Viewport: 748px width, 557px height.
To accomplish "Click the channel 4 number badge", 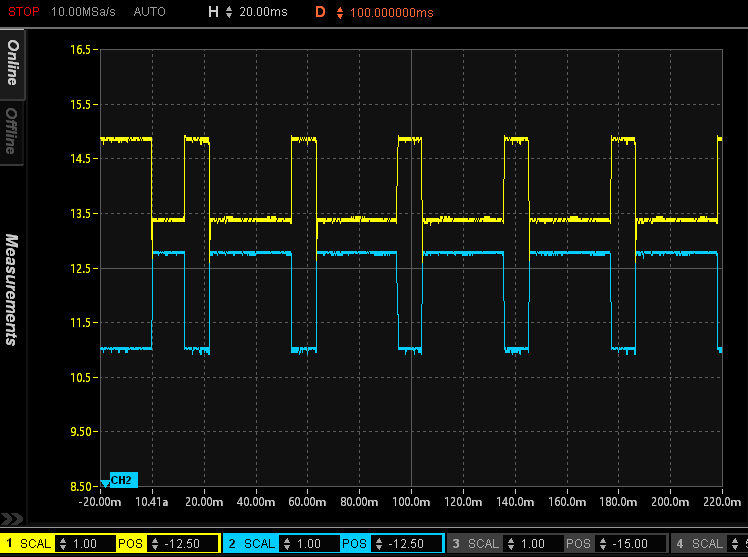I will (x=679, y=543).
